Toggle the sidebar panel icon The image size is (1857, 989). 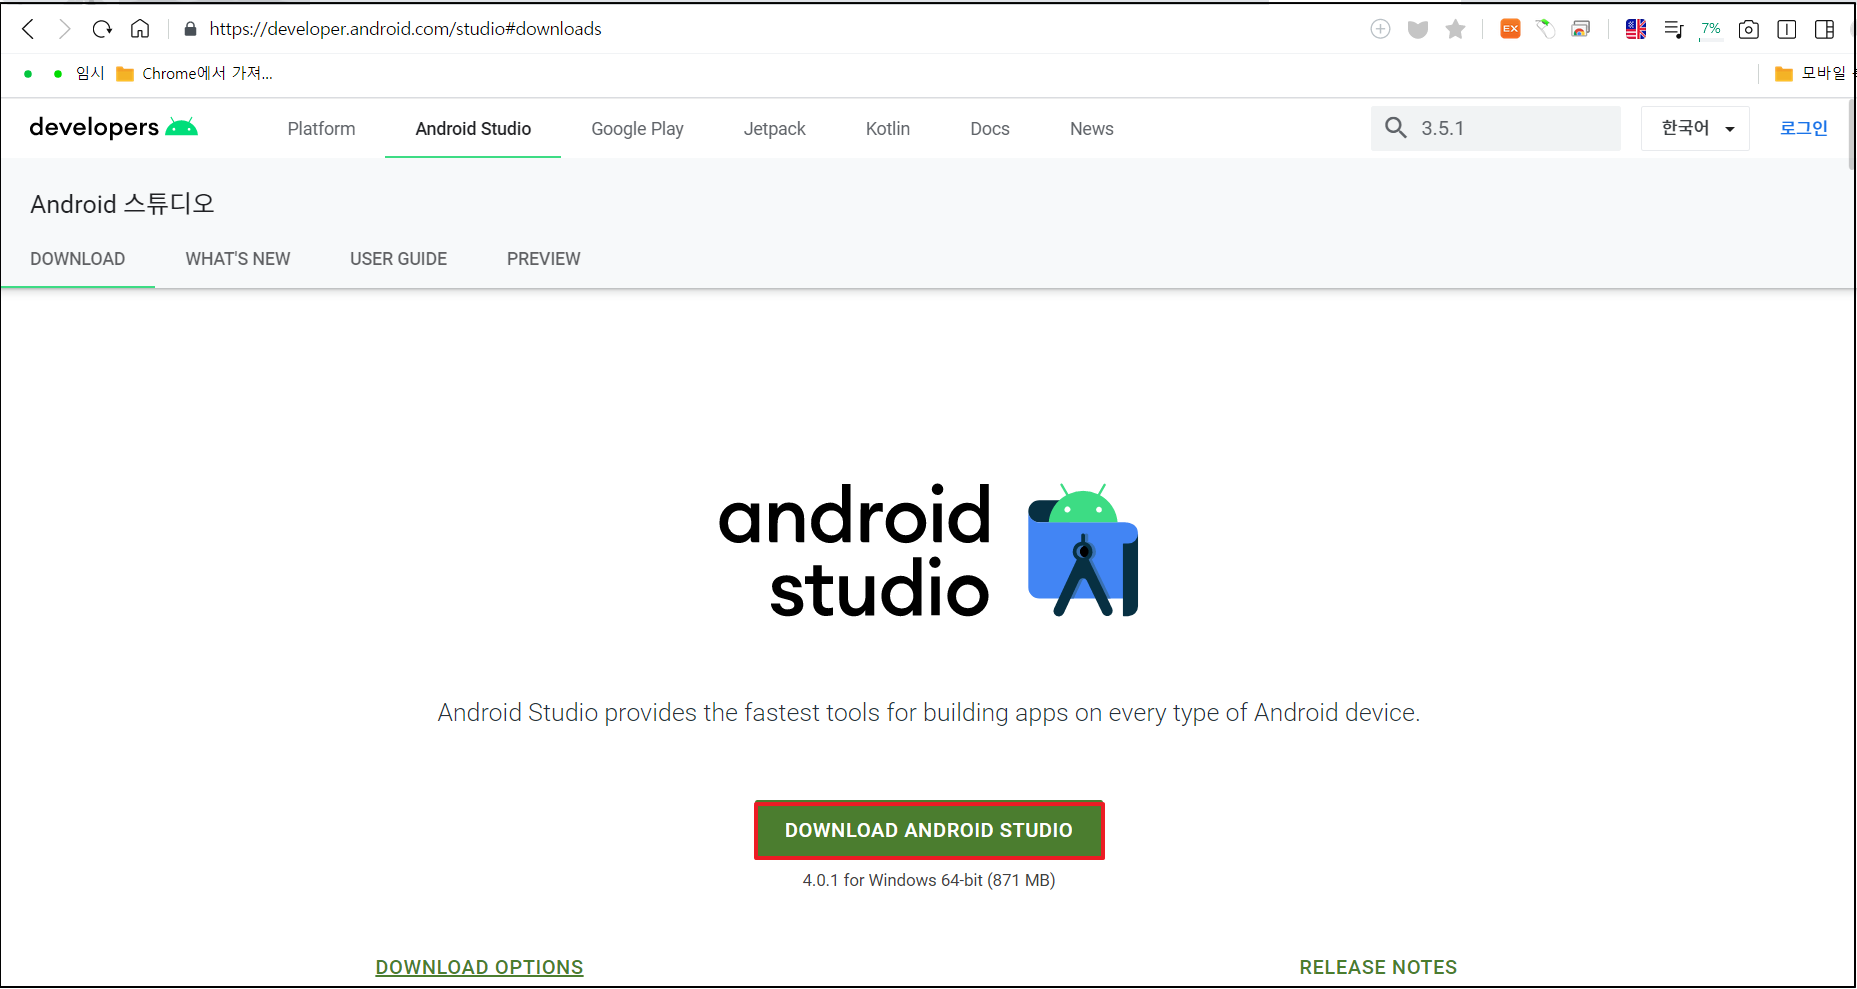click(1824, 29)
